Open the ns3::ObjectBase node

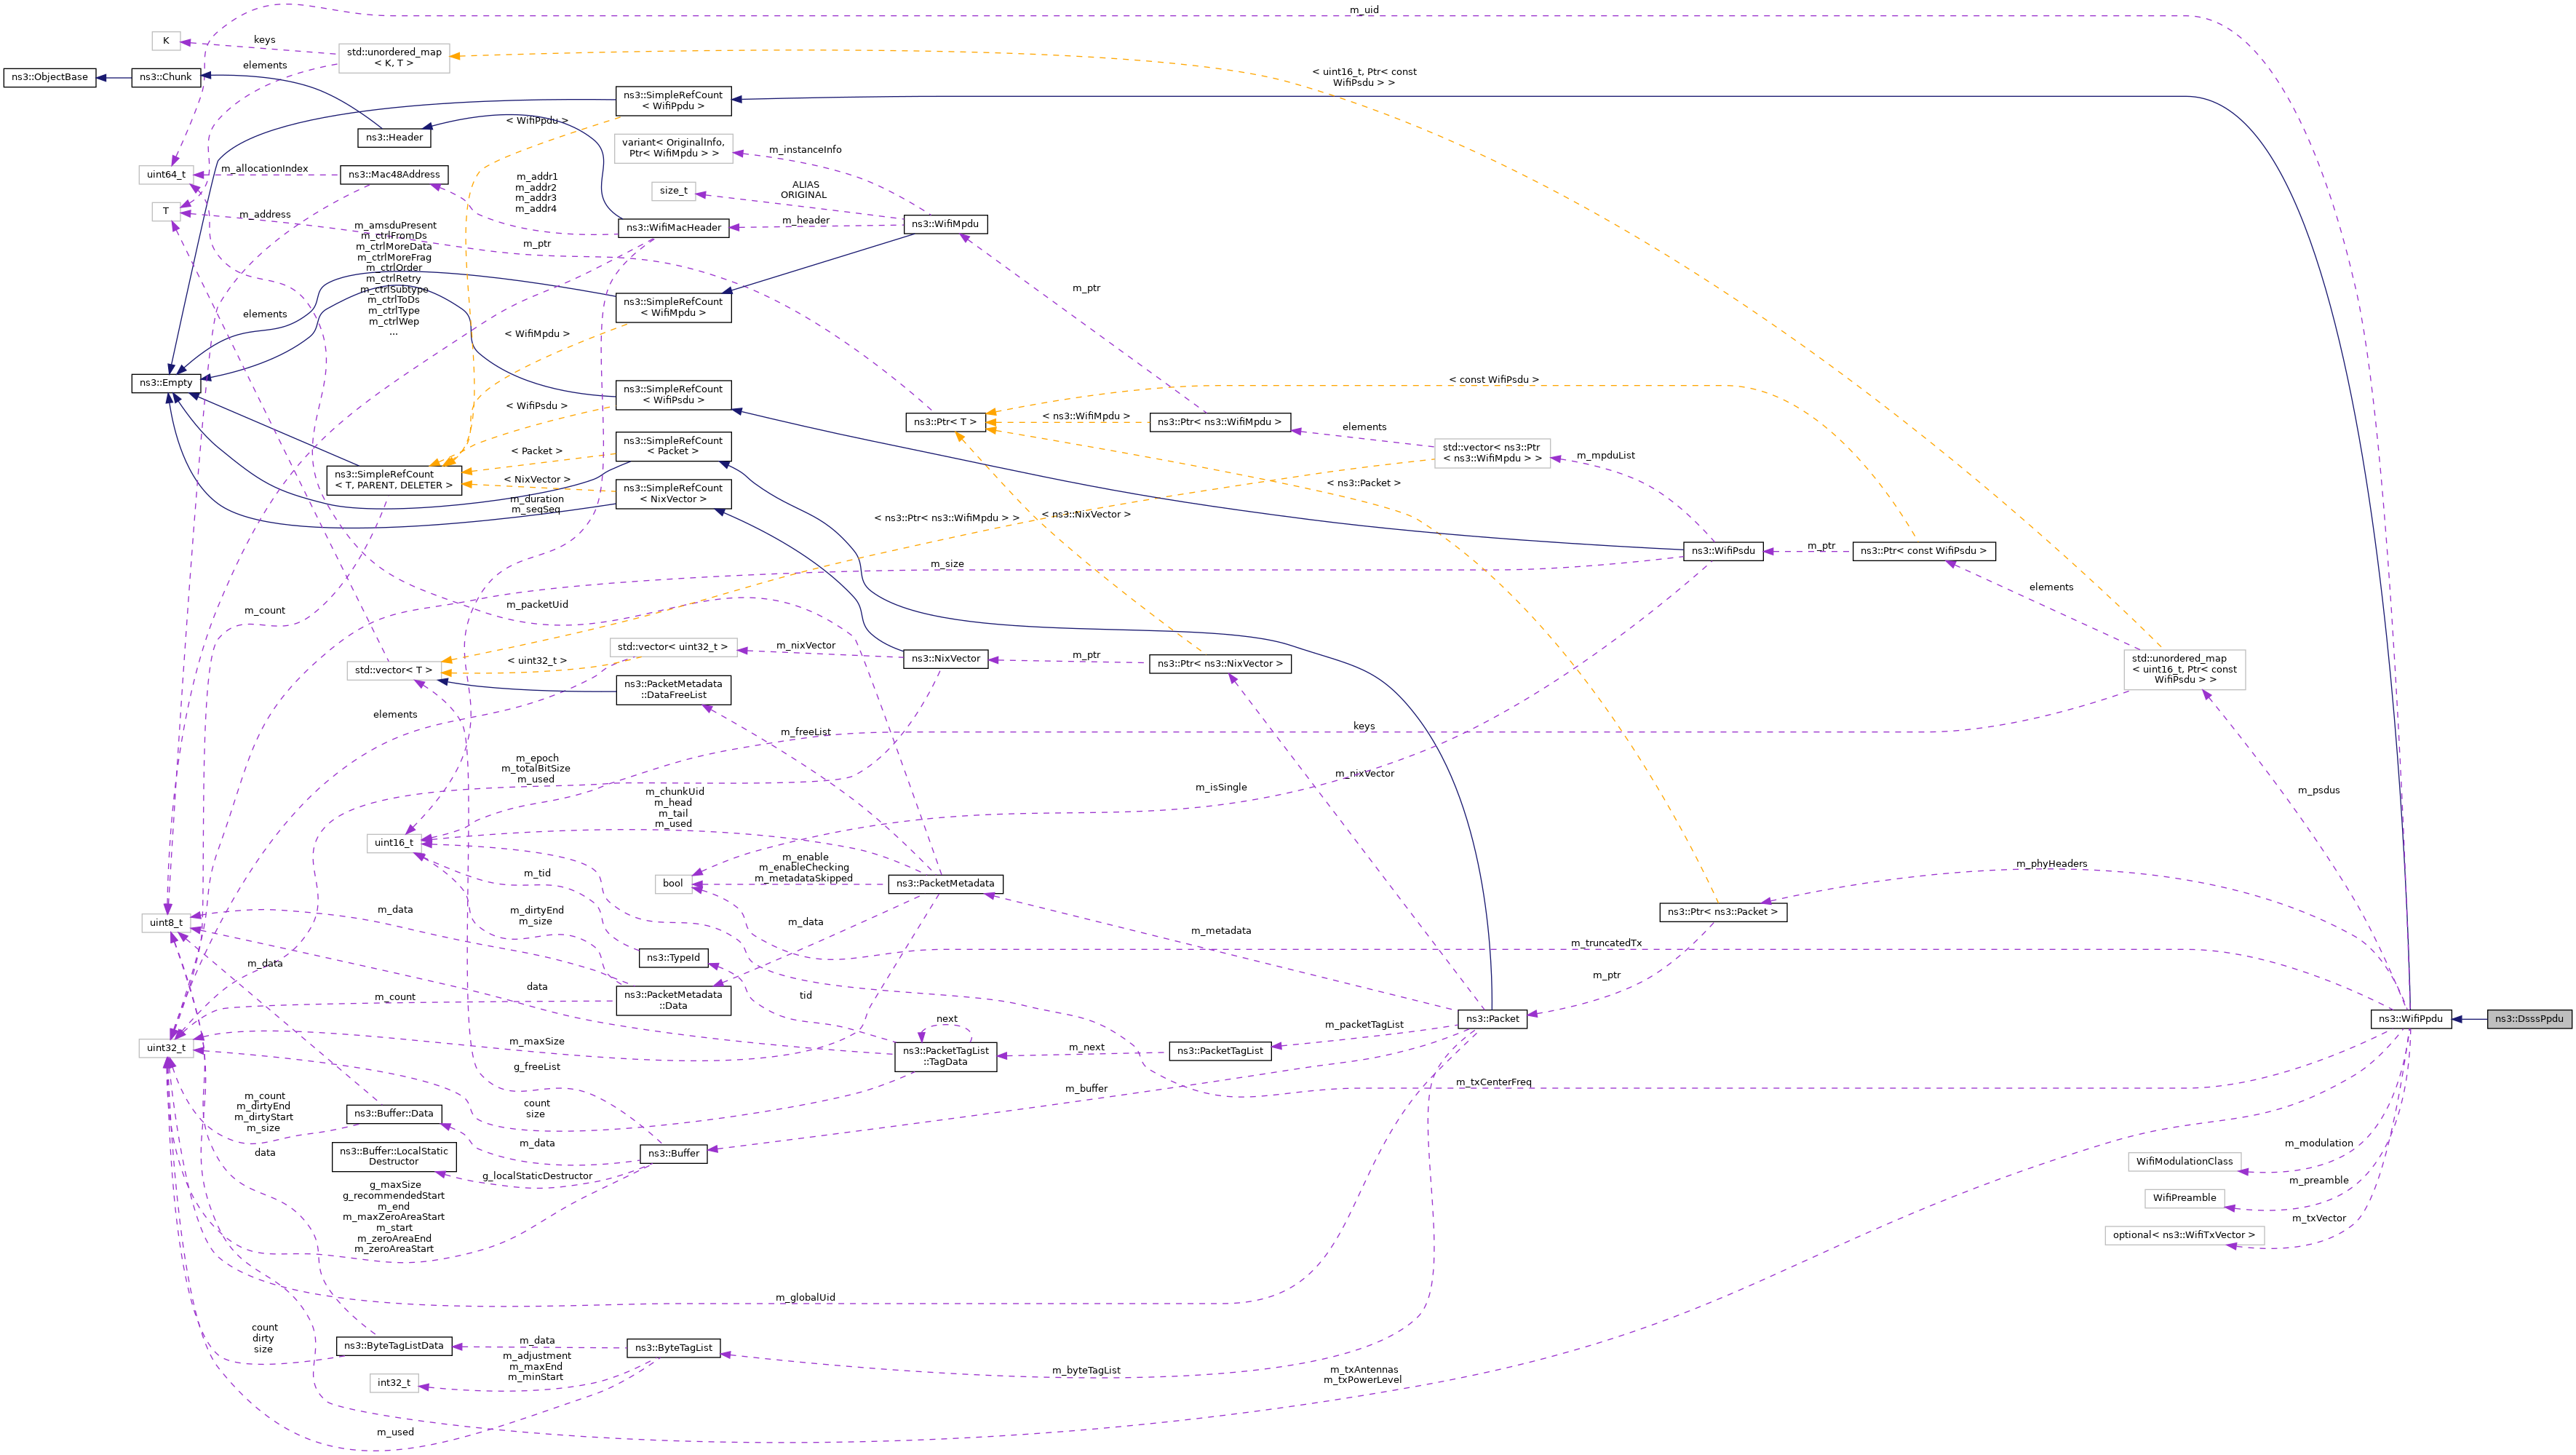(x=49, y=77)
